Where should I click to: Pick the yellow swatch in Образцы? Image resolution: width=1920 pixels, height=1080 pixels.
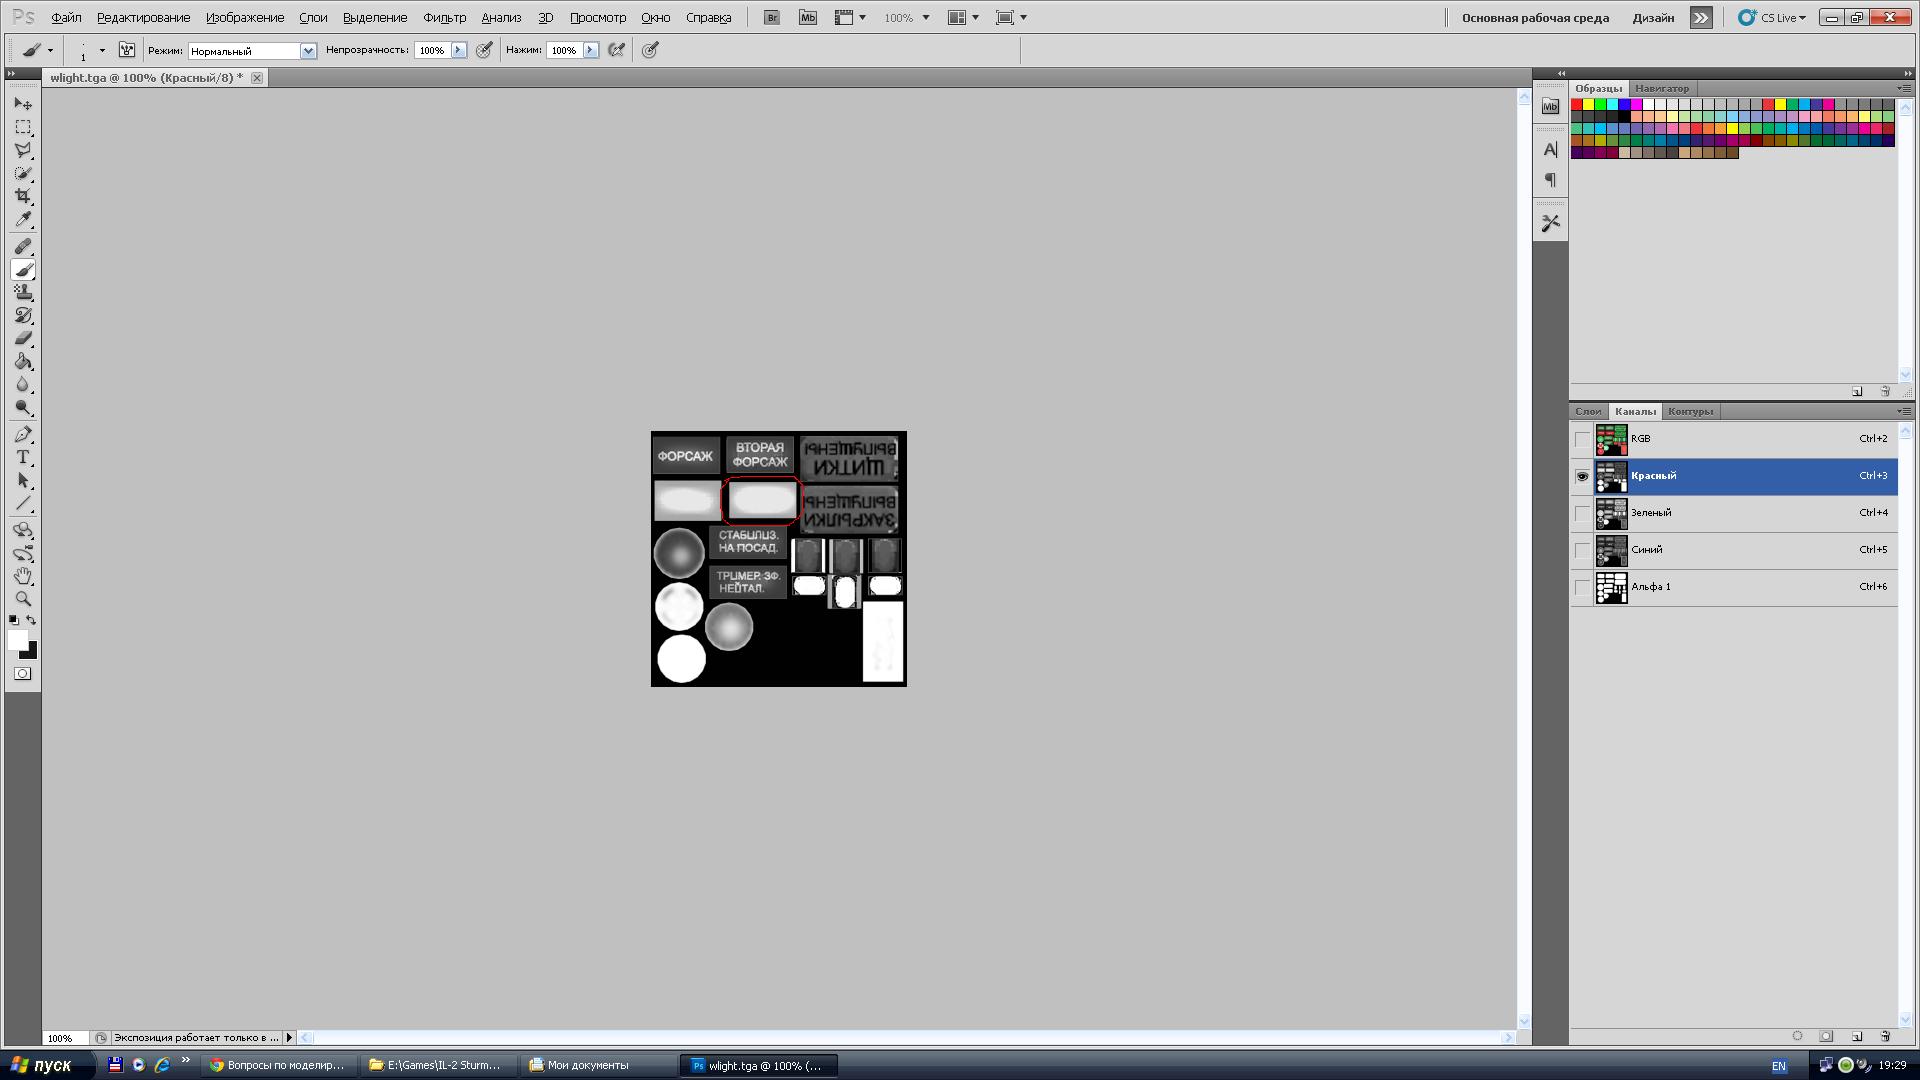[1588, 104]
